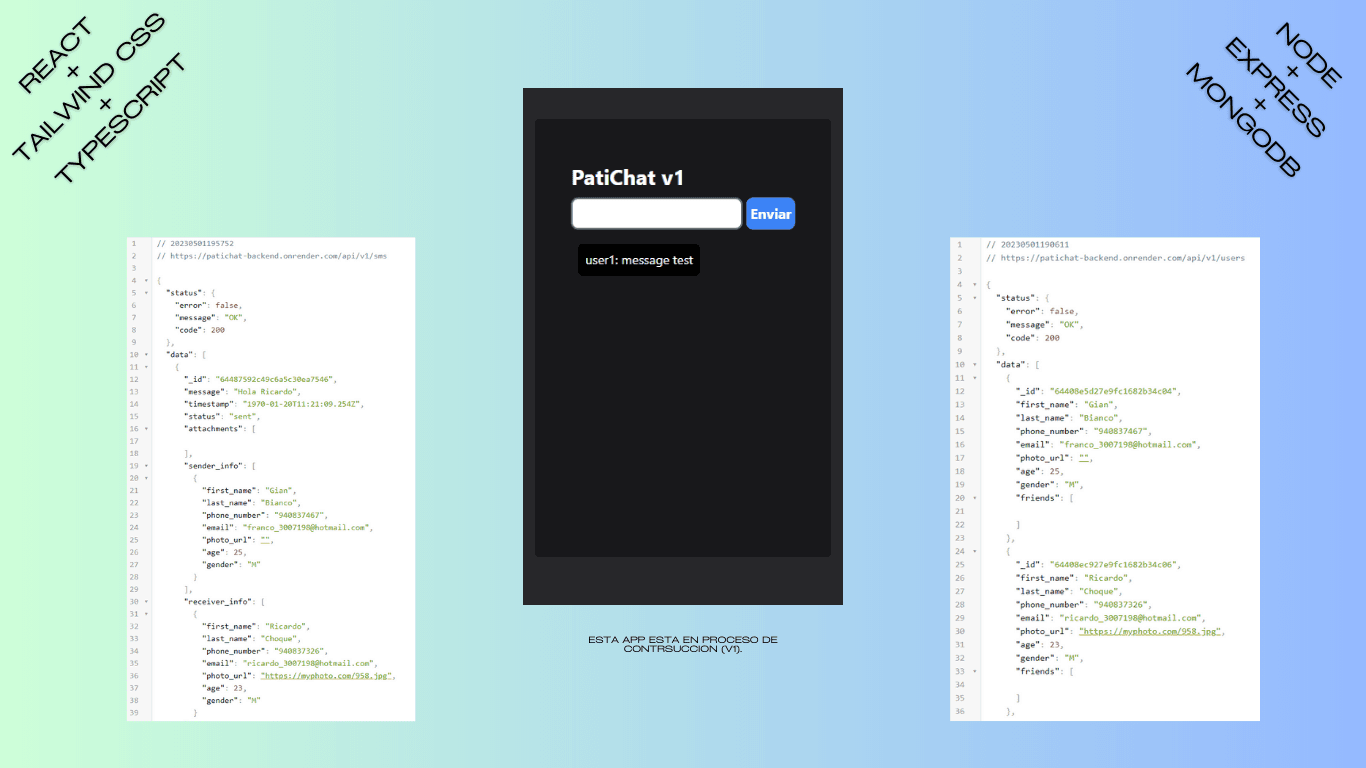This screenshot has width=1366, height=768.
Task: Collapse the "status" node in sms JSON
Action: [x=146, y=293]
